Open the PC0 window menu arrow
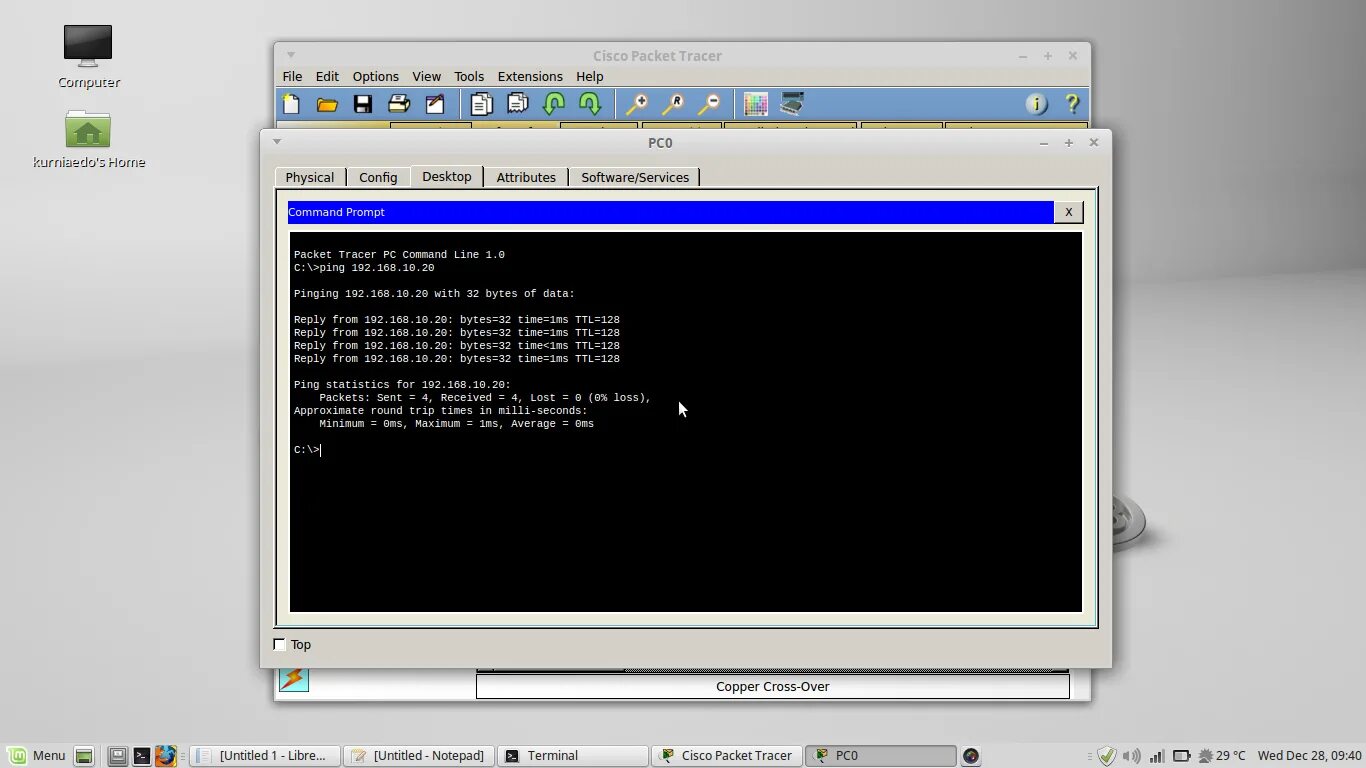Image resolution: width=1366 pixels, height=768 pixels. tap(277, 142)
